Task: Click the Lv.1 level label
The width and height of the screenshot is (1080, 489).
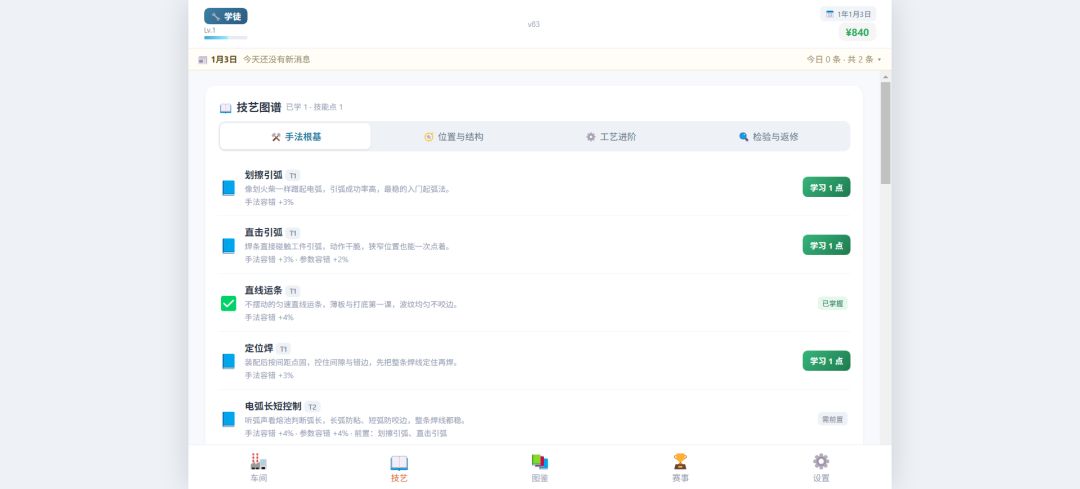Action: click(x=209, y=30)
